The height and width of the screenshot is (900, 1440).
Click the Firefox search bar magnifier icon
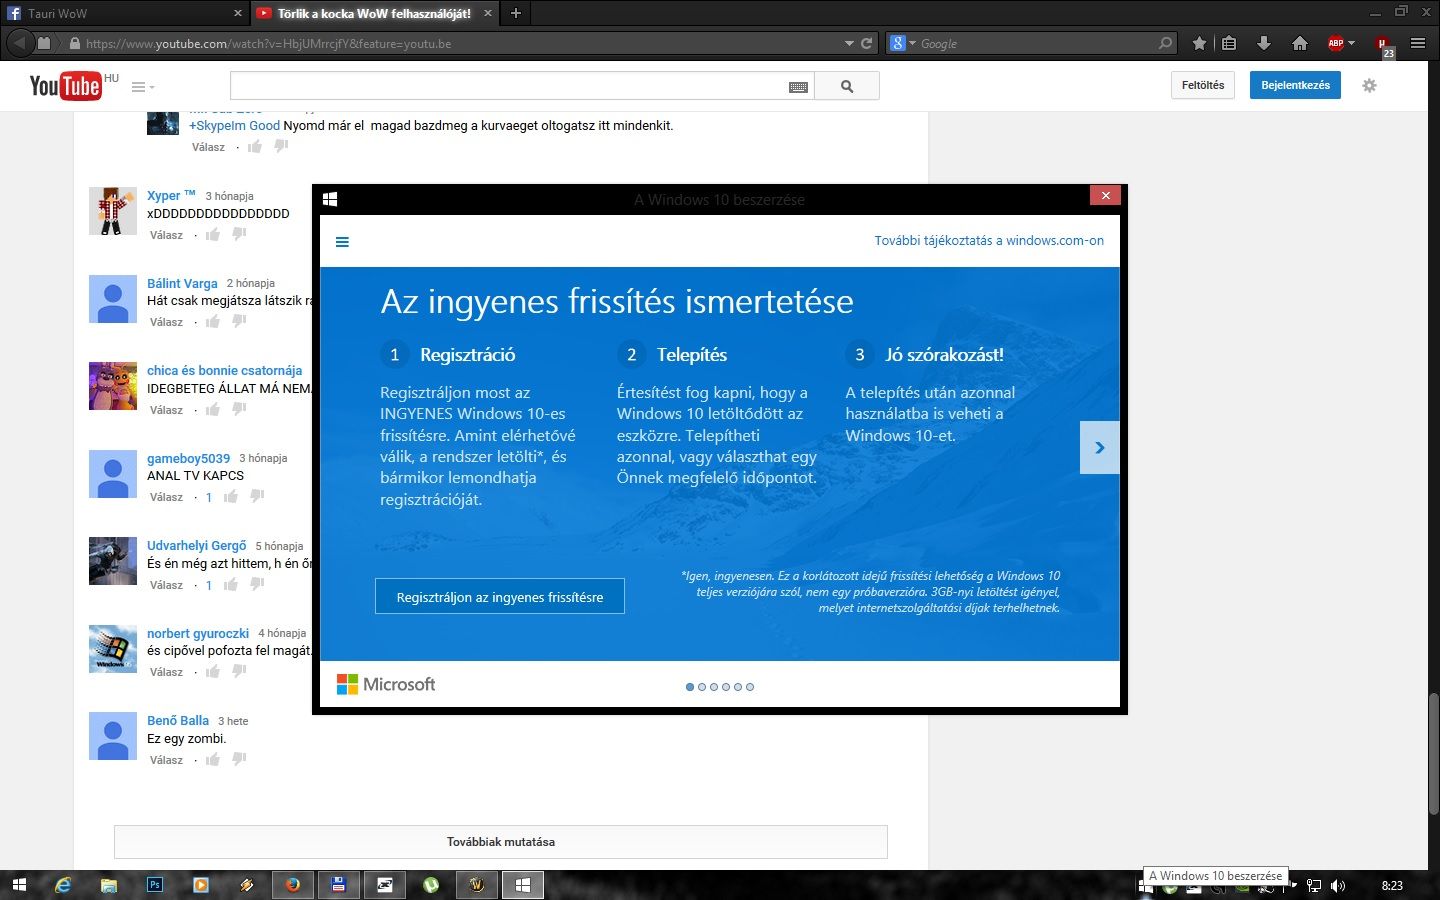(1165, 43)
